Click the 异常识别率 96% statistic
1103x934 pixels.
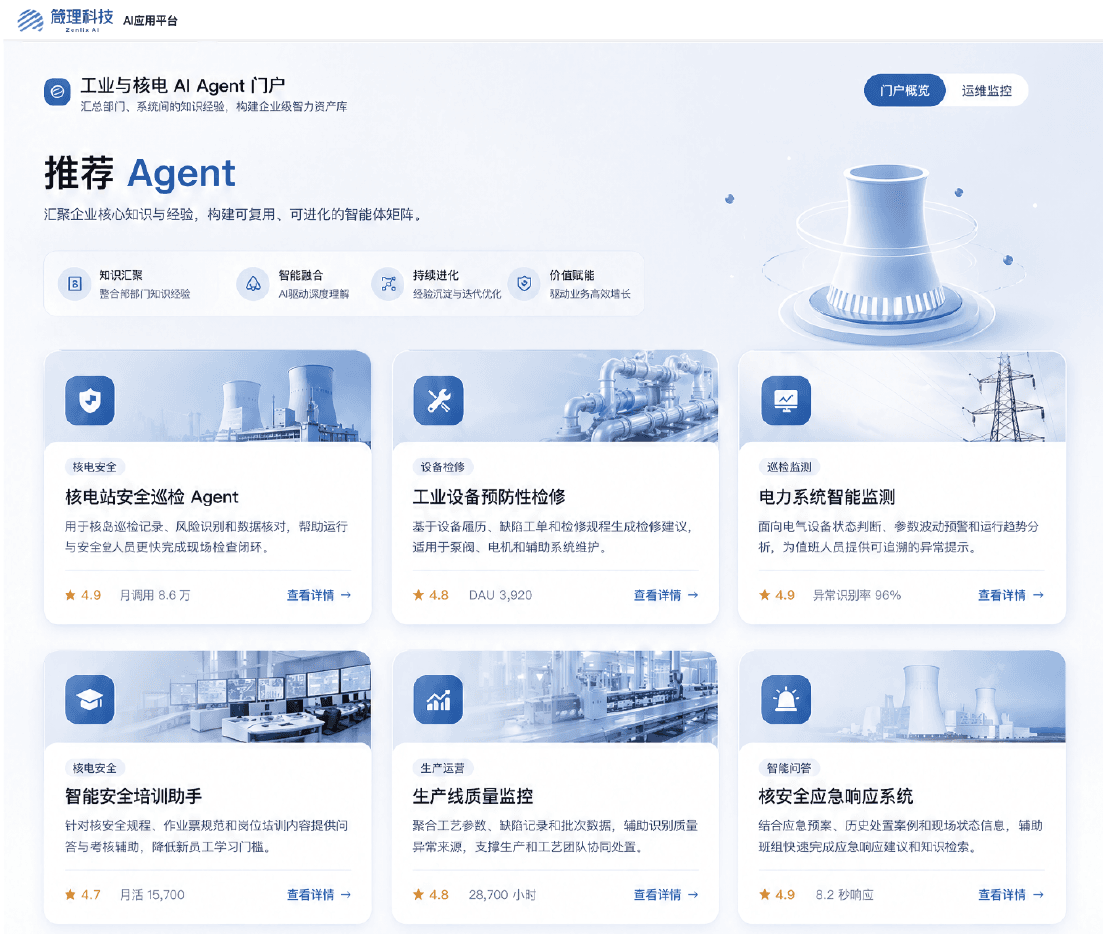(857, 596)
